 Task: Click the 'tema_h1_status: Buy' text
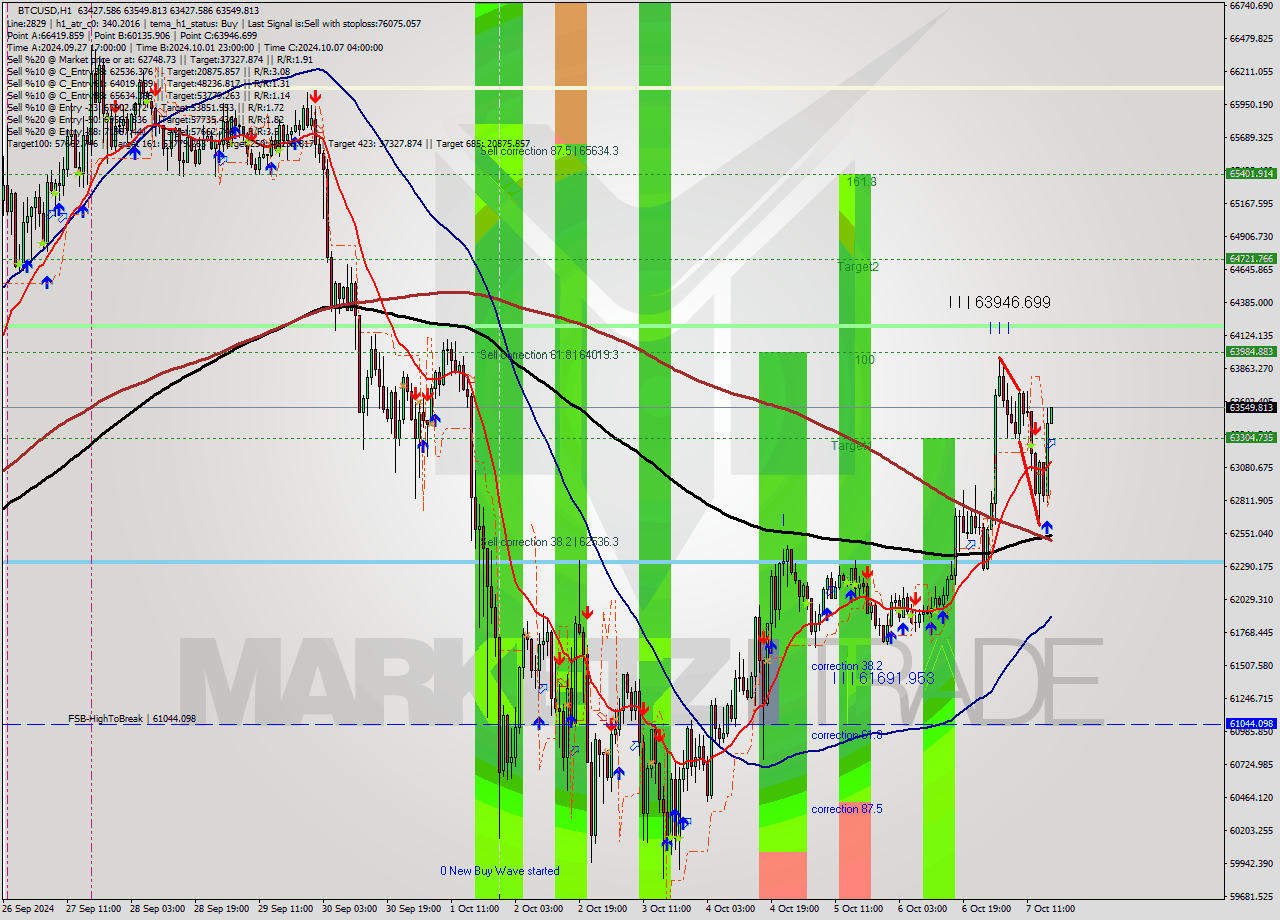click(x=195, y=23)
